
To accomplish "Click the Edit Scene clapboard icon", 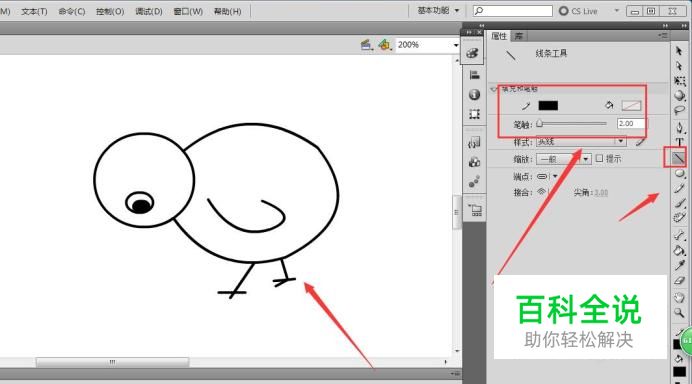I will [366, 45].
